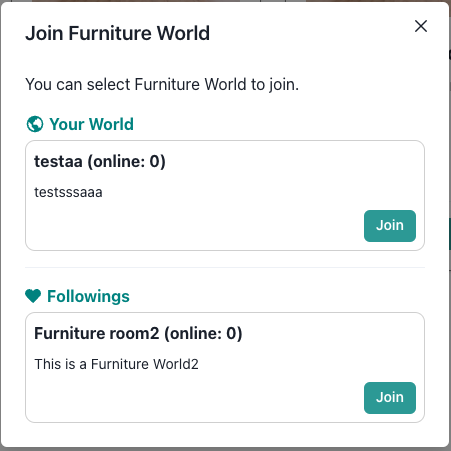
Task: Click the 'This is a Furniture World2' description
Action: [116, 364]
